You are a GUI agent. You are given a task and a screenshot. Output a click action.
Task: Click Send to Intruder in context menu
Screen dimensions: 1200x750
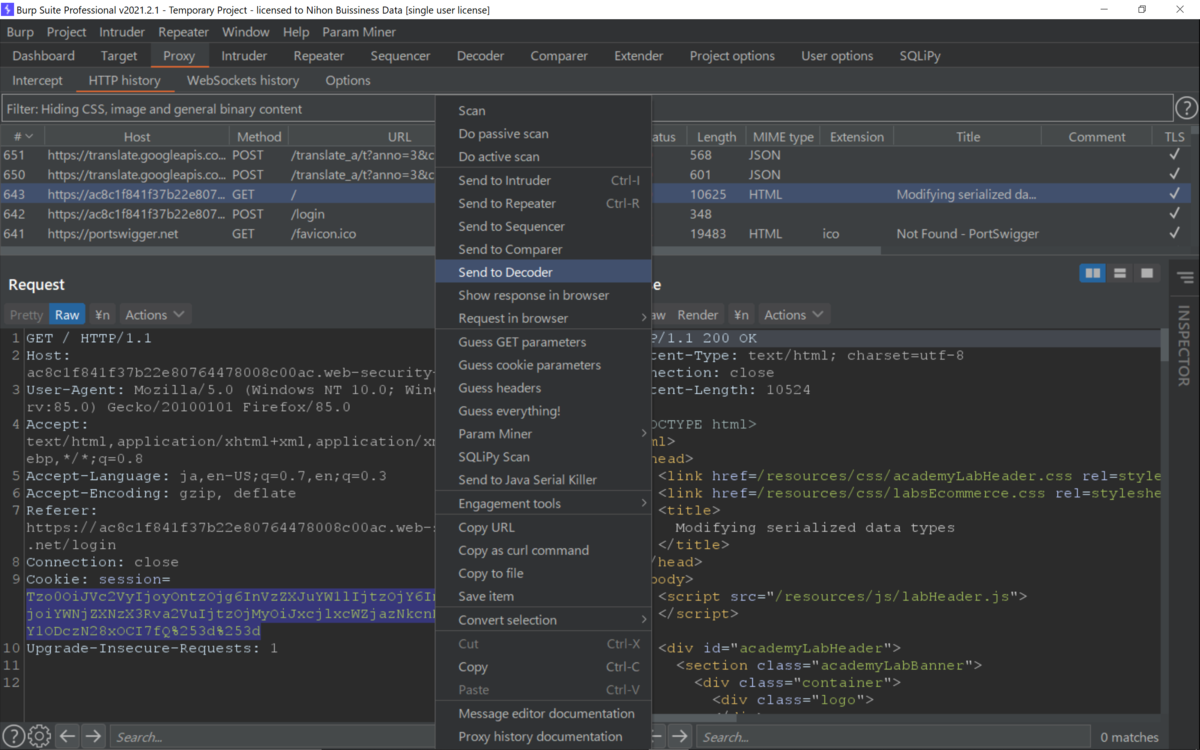(x=543, y=180)
